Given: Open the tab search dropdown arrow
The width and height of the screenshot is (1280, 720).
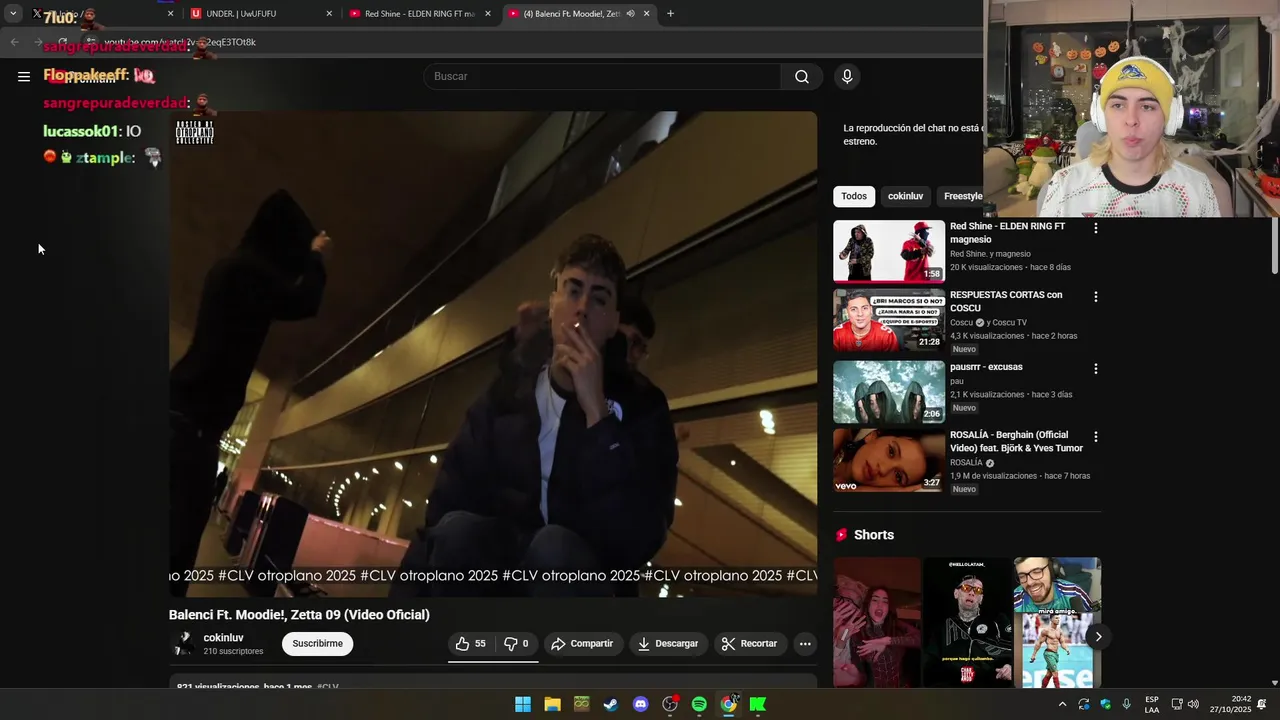Looking at the screenshot, I should point(13,14).
